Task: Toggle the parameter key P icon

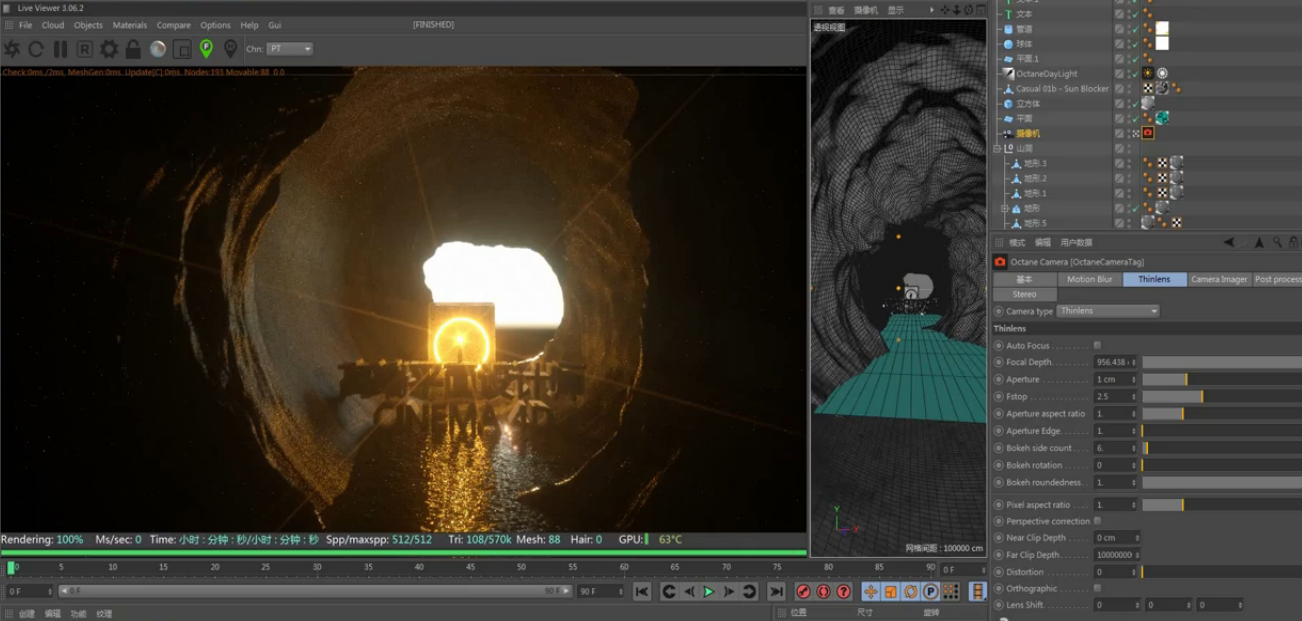Action: [930, 592]
